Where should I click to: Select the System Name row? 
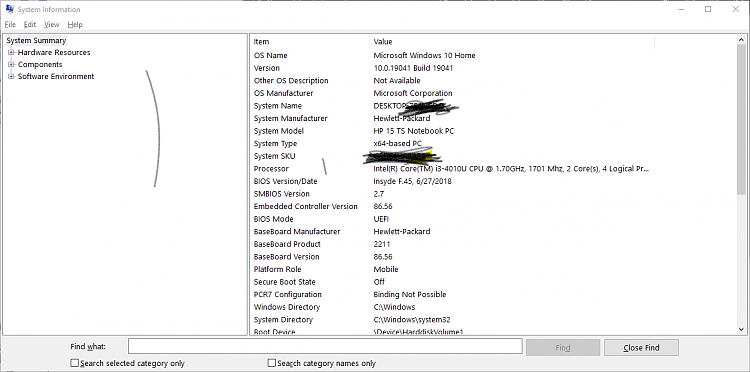[x=452, y=106]
